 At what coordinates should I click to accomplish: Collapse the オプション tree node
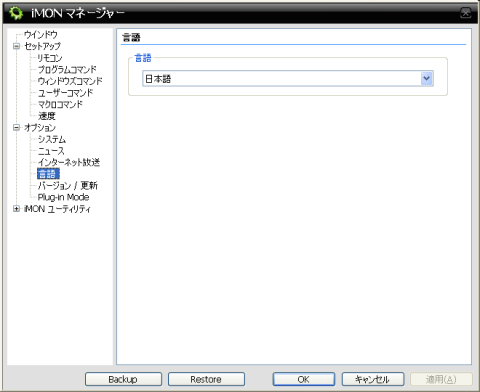[x=16, y=128]
